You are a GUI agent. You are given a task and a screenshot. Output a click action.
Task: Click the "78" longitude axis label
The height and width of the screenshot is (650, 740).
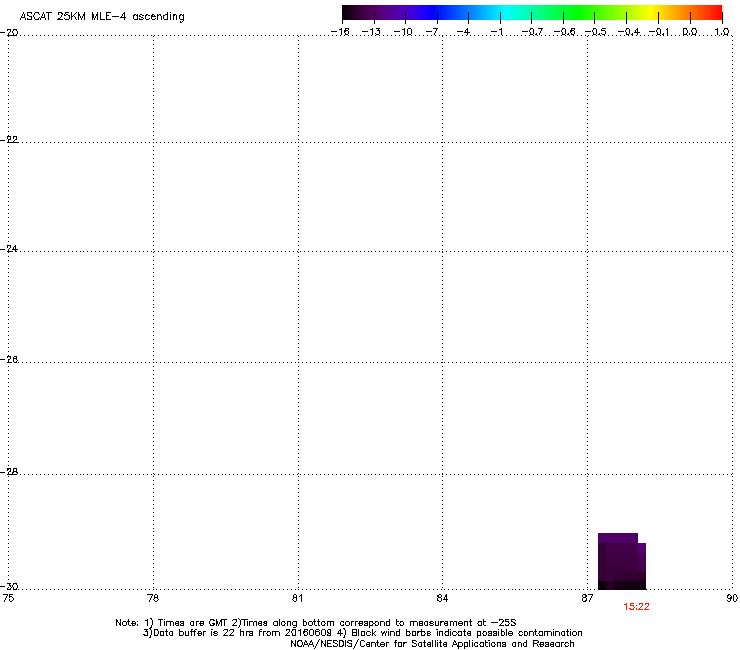[x=153, y=598]
